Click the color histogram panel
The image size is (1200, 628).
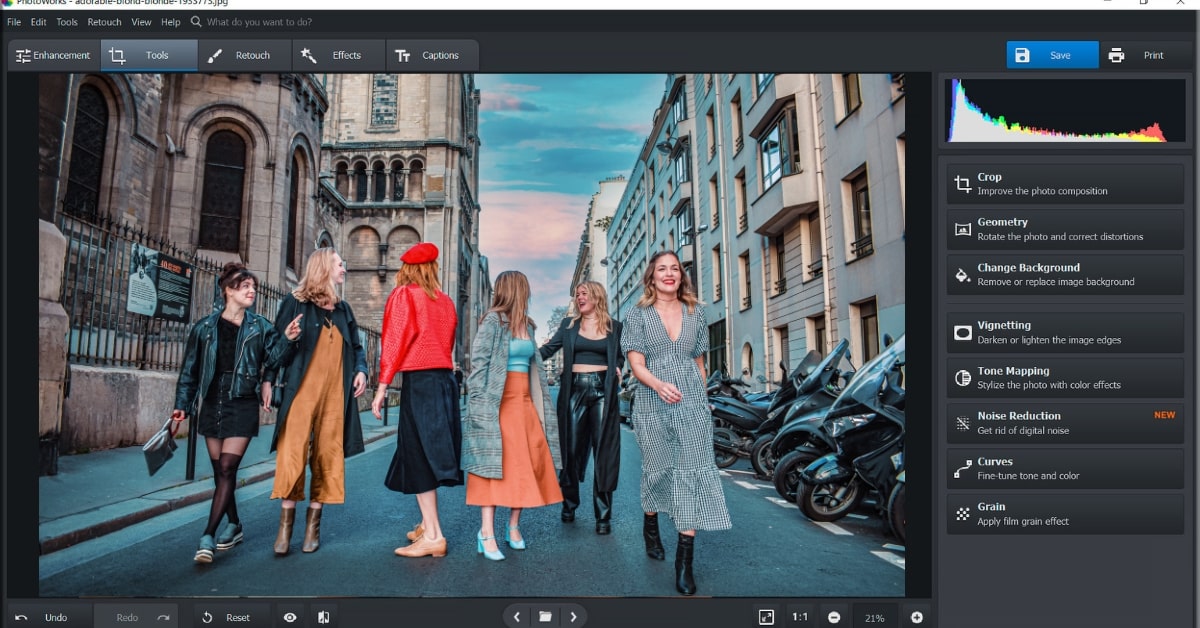click(x=1066, y=110)
